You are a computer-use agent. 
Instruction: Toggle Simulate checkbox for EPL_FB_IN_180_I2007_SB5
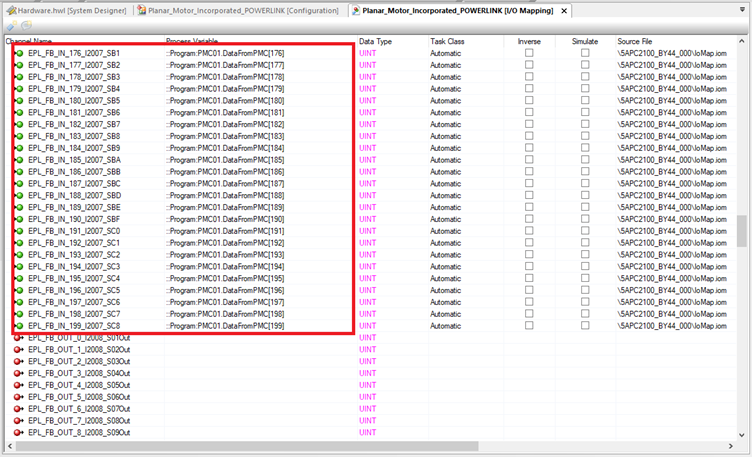(x=585, y=101)
